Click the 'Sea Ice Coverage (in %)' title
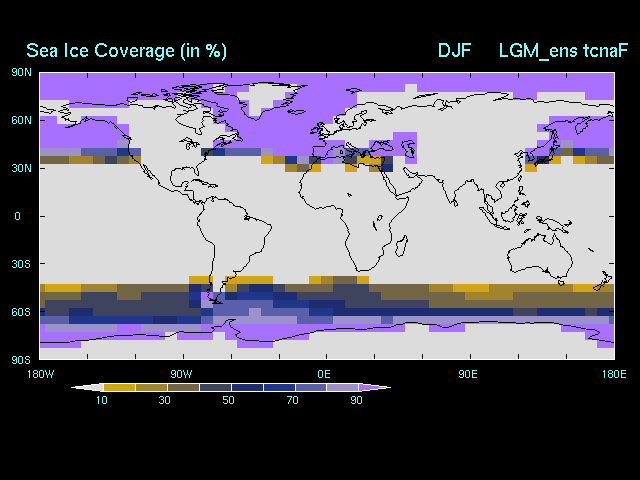This screenshot has width=640, height=480. click(x=126, y=51)
